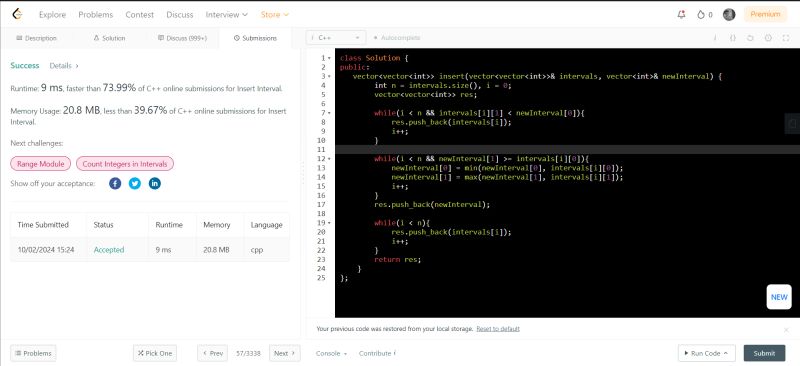Share acceptance on Twitter
This screenshot has width=800, height=366.
[x=135, y=183]
